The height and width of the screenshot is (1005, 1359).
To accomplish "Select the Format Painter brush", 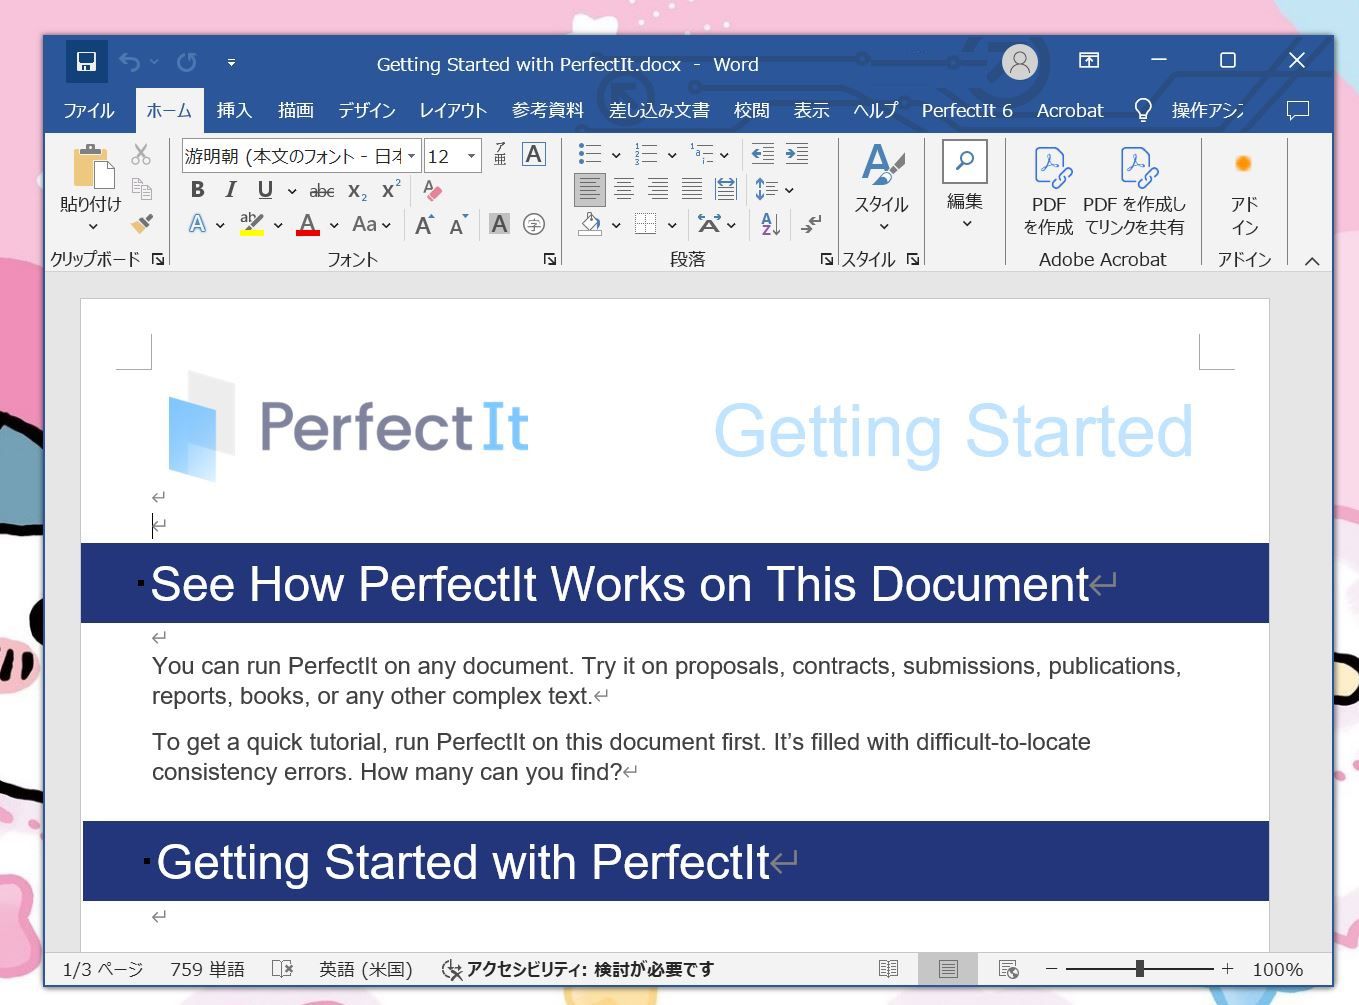I will [142, 223].
